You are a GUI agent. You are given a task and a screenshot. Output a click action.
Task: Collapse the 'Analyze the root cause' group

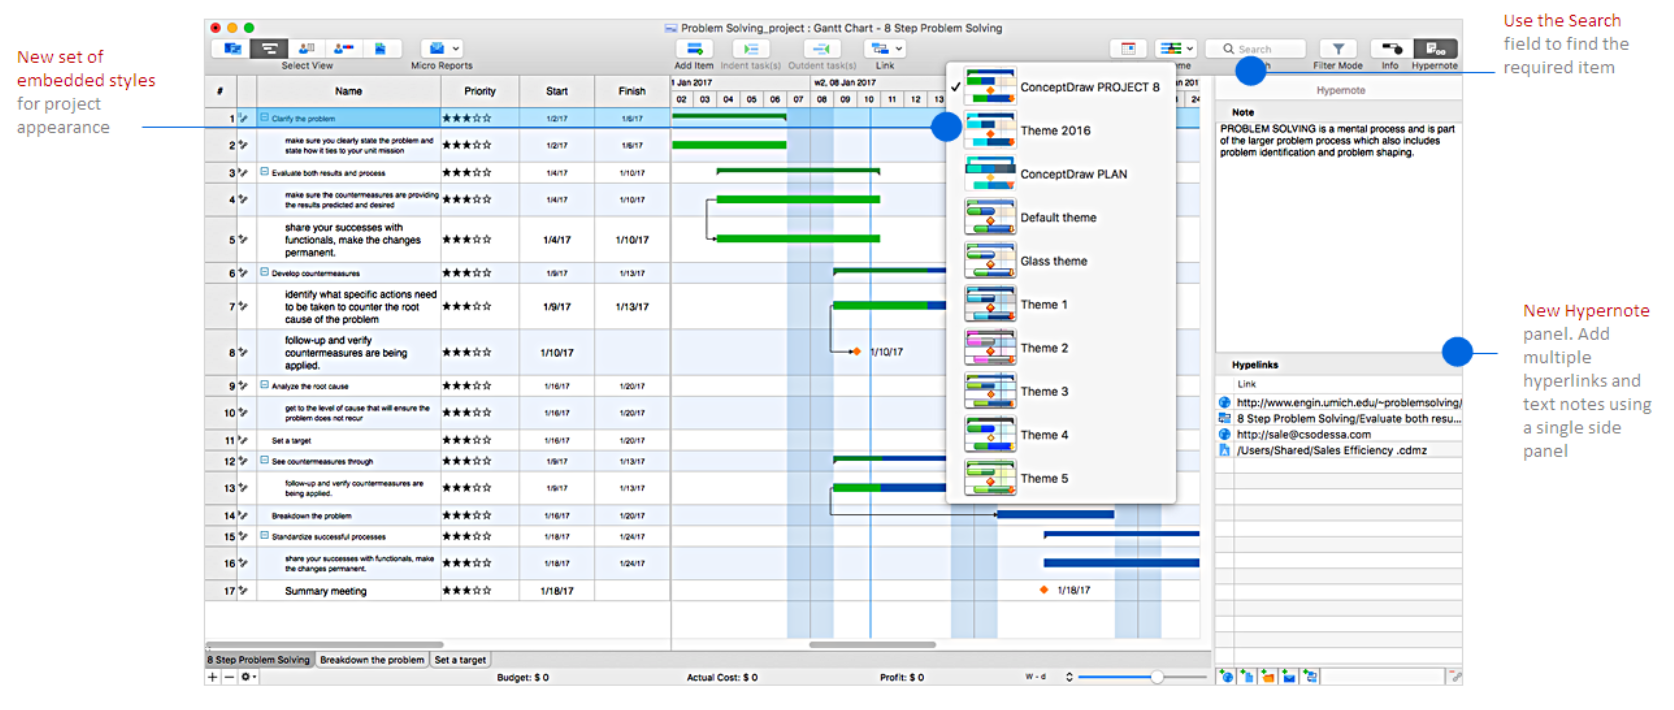[x=265, y=385]
